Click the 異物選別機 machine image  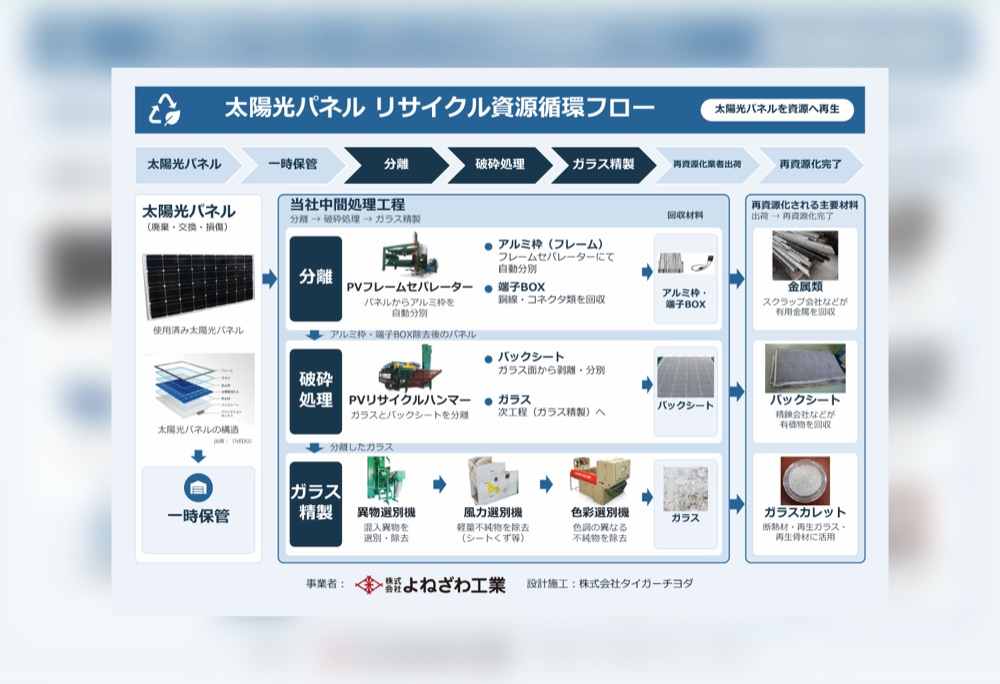386,480
